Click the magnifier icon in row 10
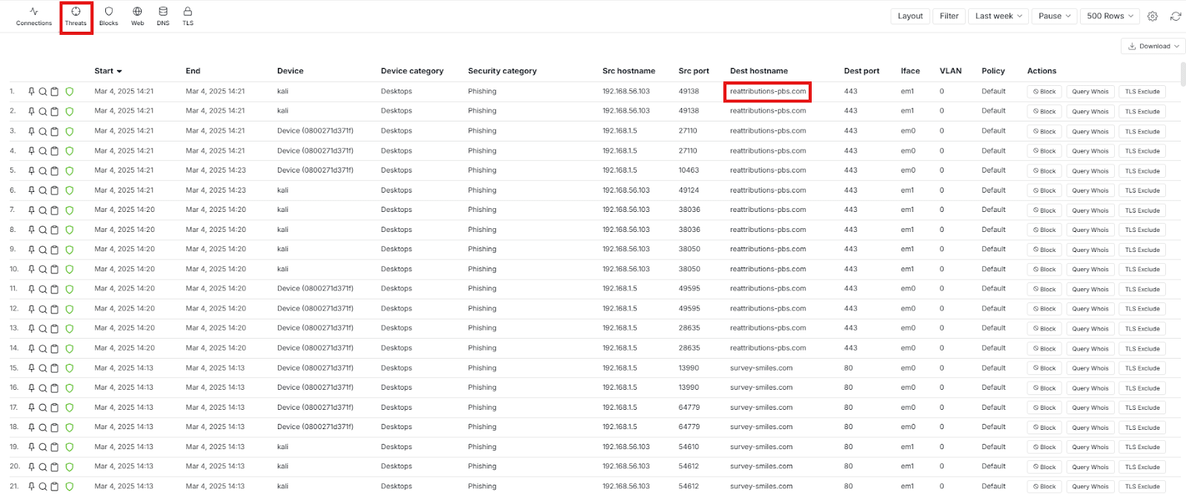This screenshot has height=495, width=1186. [x=43, y=269]
